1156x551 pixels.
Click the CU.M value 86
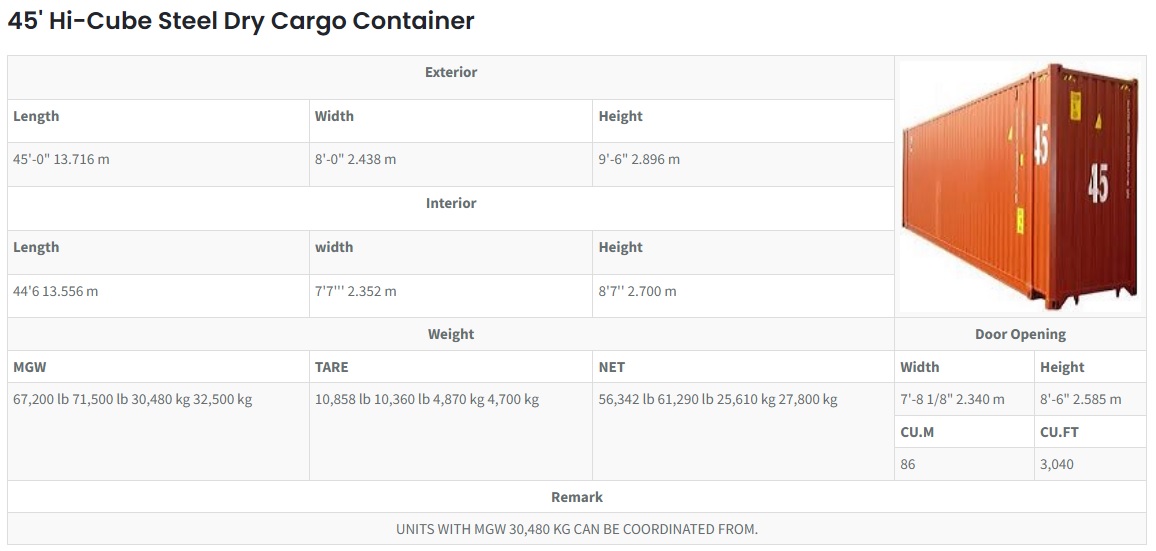click(x=908, y=465)
